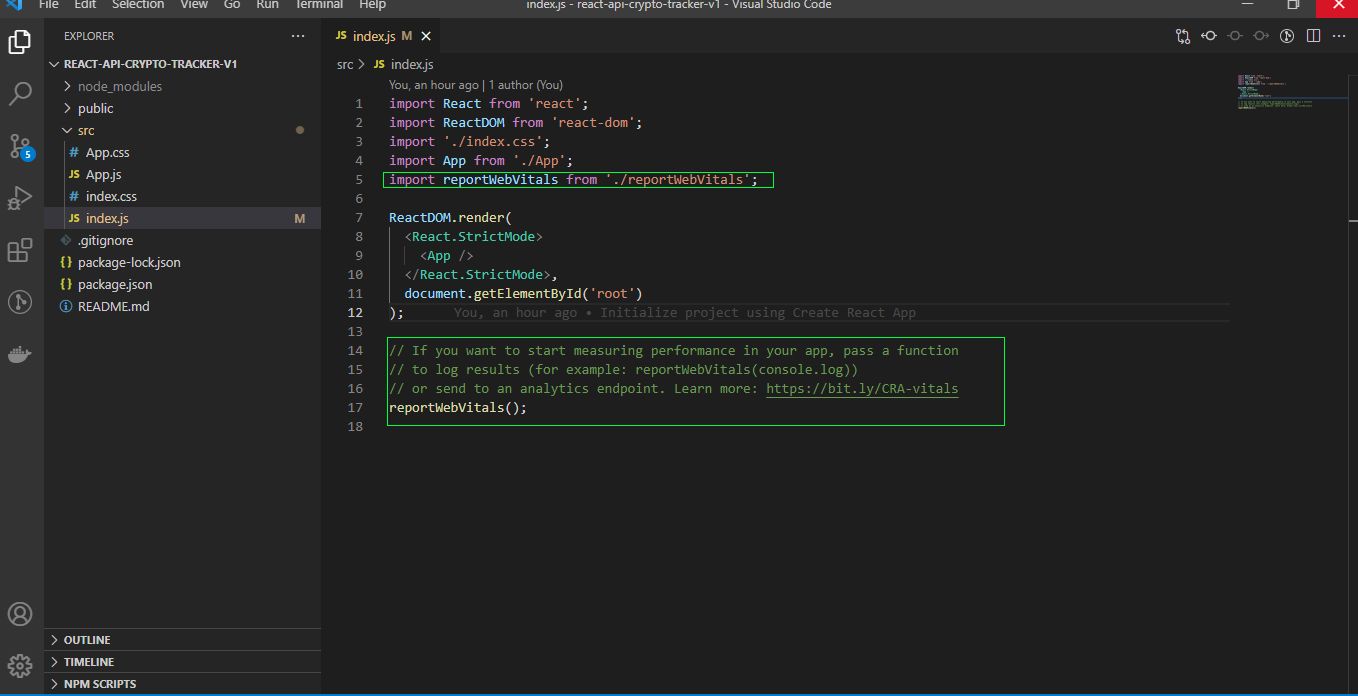
Task: Open the Docker view in activity bar
Action: point(20,354)
